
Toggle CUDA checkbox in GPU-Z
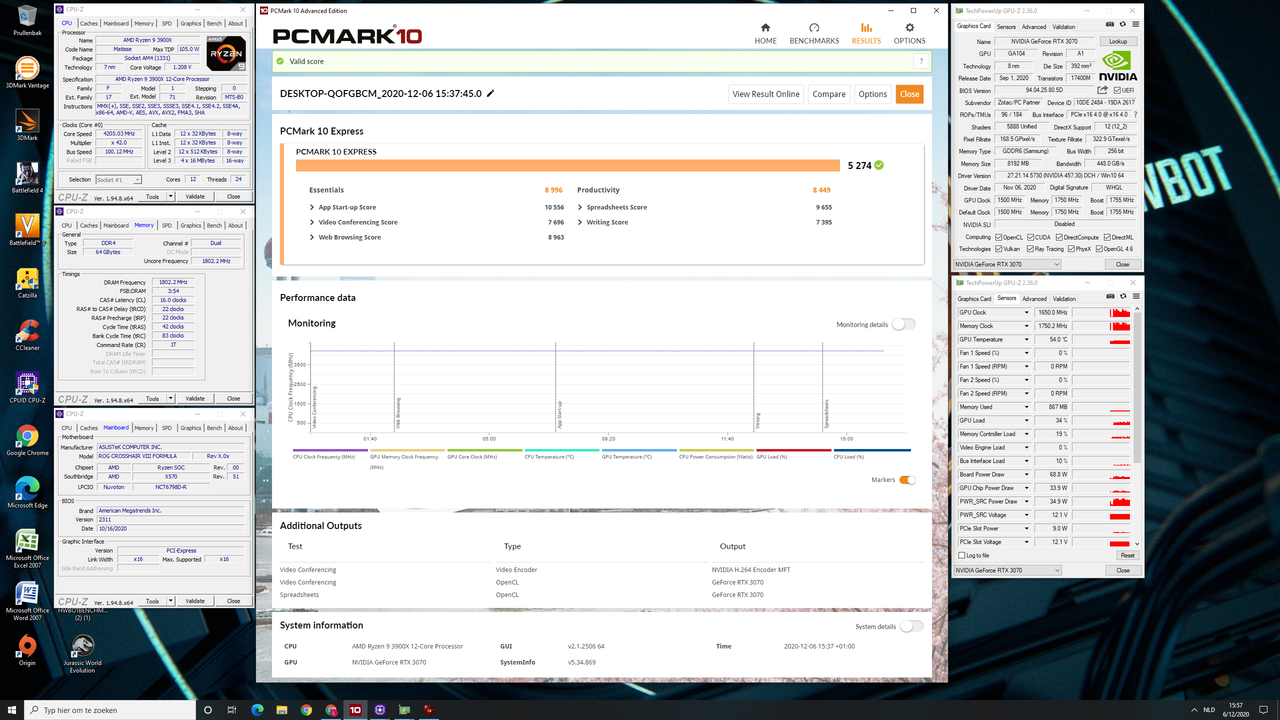(1032, 237)
